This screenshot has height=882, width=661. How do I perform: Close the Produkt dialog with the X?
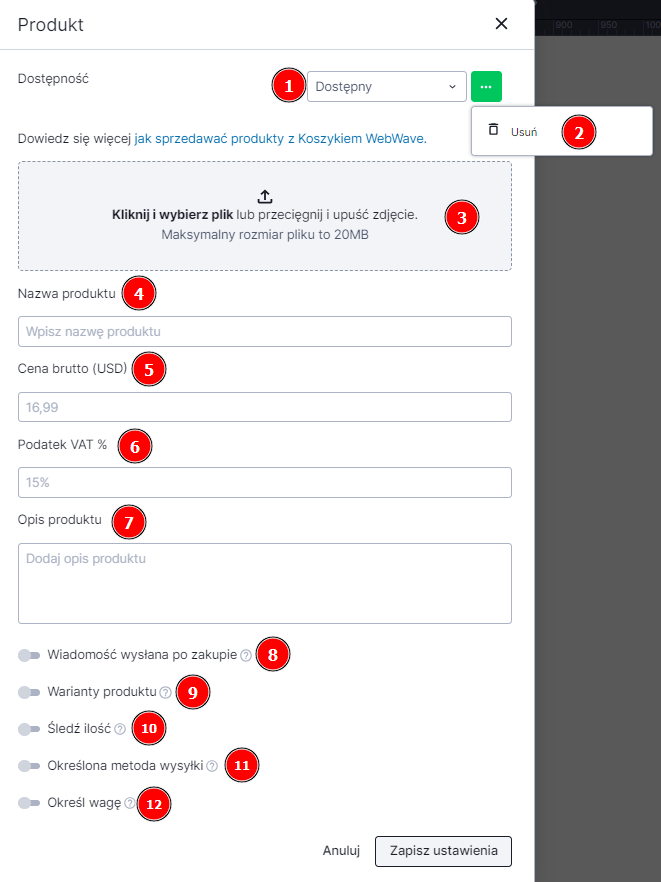click(x=501, y=23)
